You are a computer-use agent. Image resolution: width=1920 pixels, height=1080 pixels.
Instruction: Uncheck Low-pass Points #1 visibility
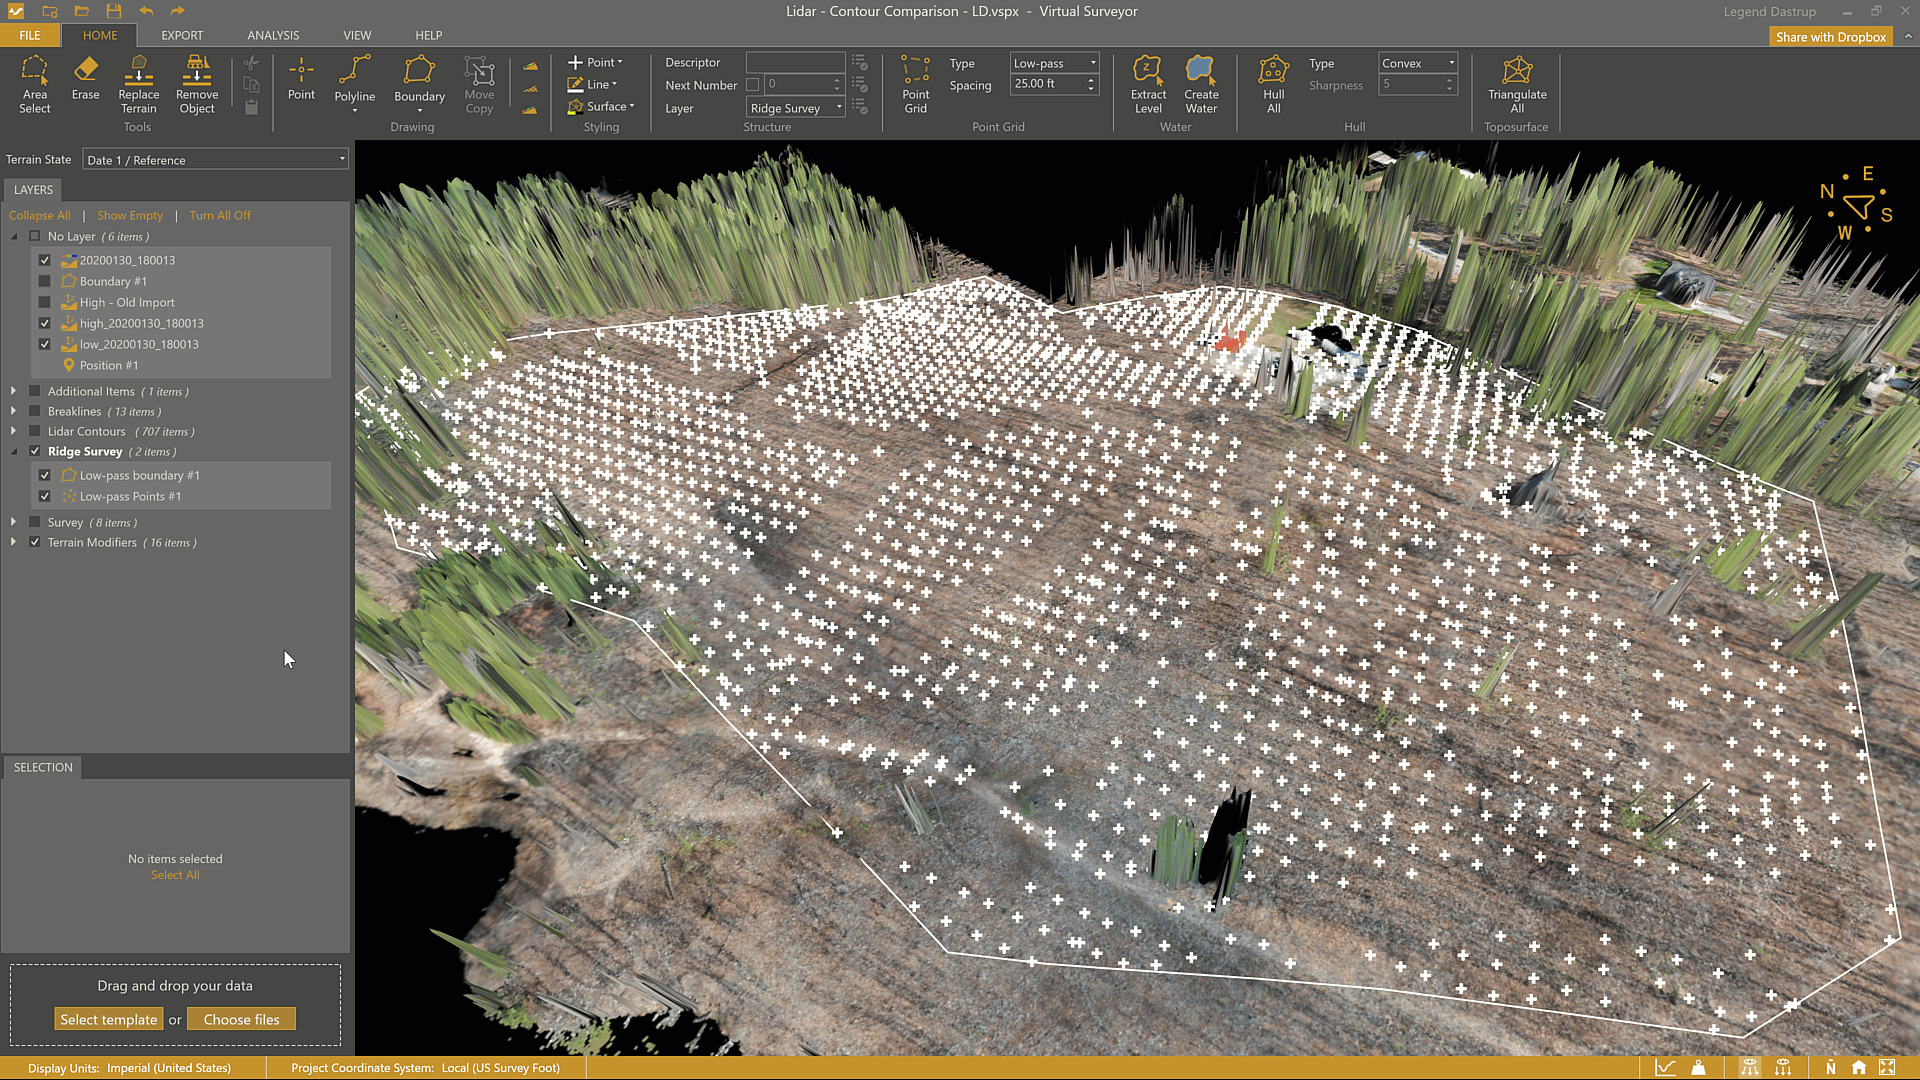[x=44, y=497]
